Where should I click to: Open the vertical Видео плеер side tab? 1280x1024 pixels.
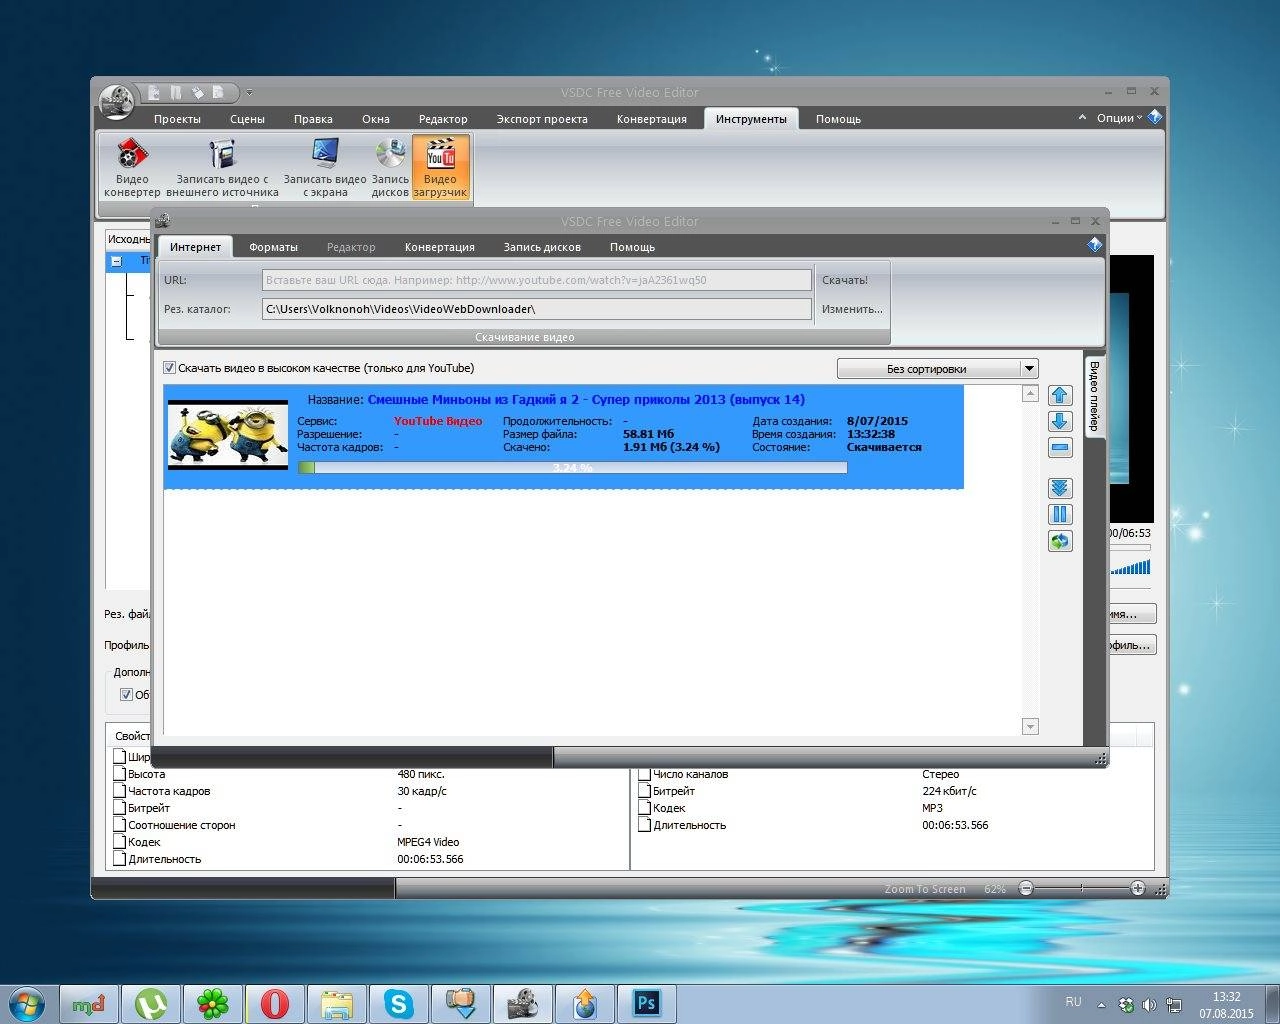click(1094, 396)
